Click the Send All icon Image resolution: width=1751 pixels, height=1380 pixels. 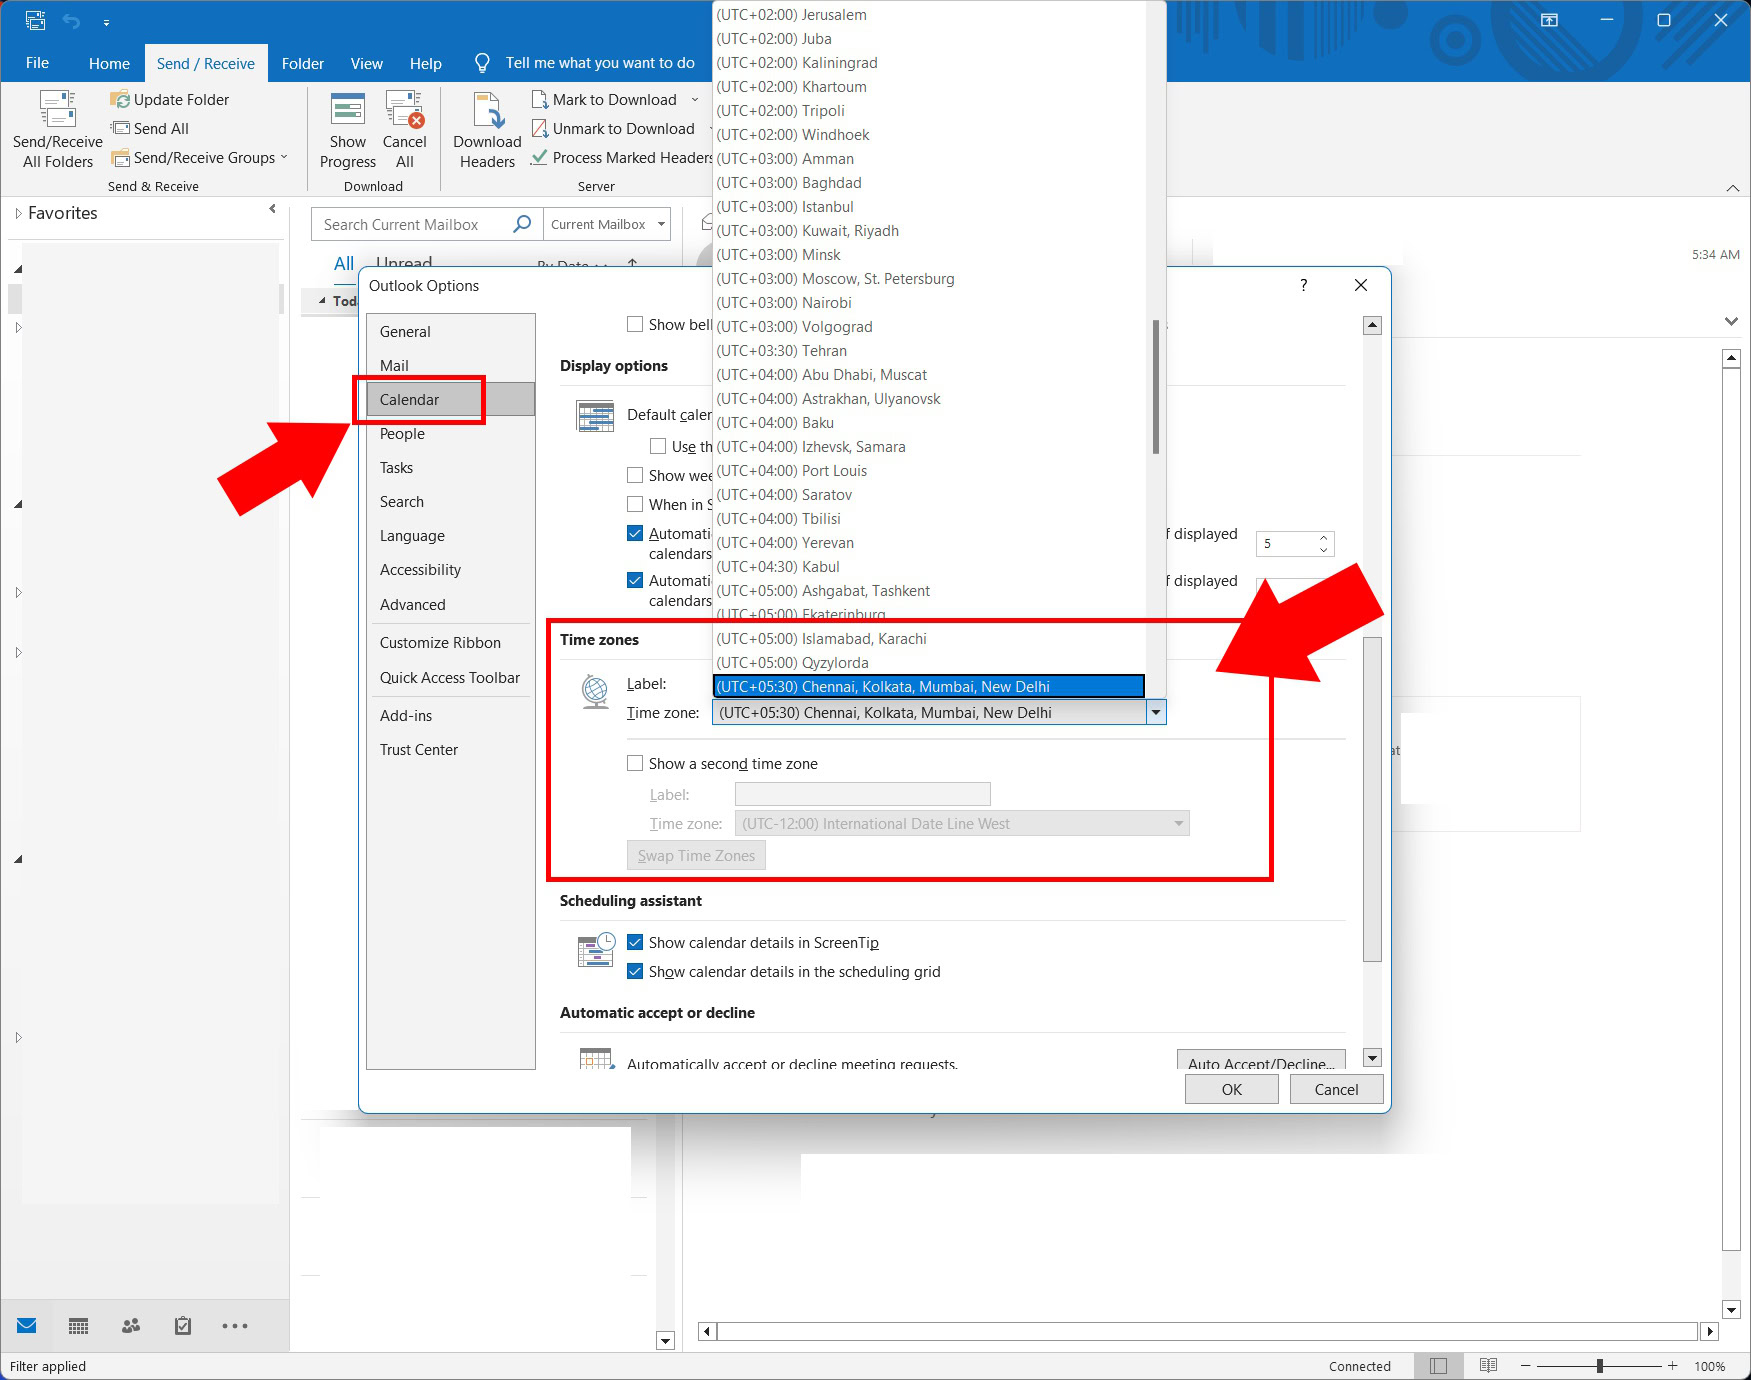click(122, 128)
